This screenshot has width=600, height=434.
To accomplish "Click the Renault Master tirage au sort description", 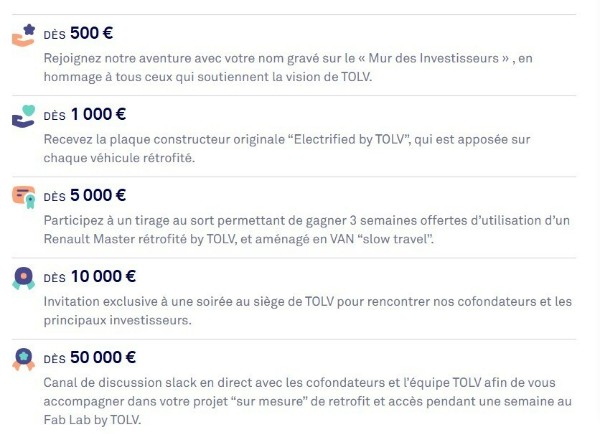I will pyautogui.click(x=307, y=230).
